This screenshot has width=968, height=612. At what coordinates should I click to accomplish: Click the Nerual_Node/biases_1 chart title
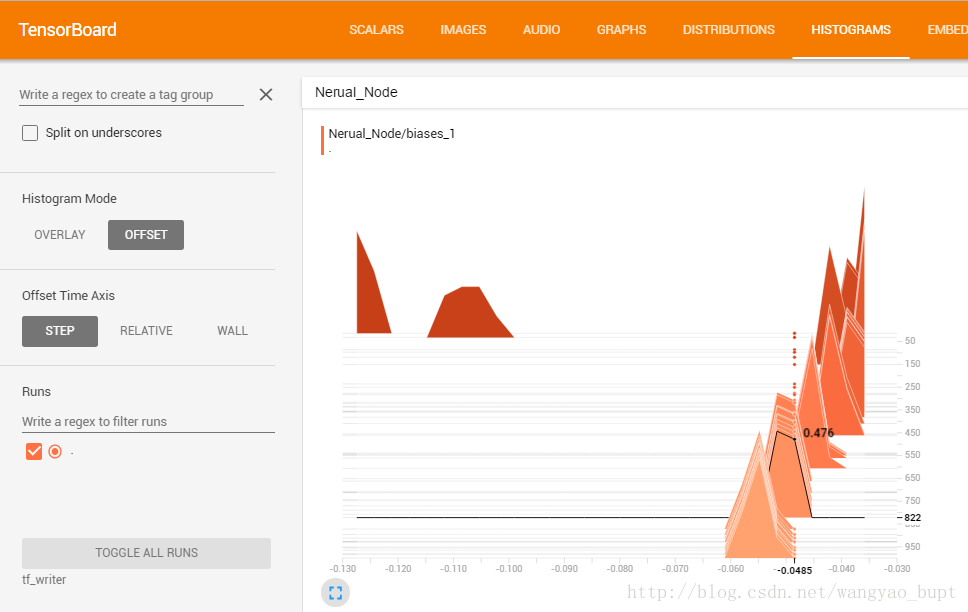coord(391,133)
